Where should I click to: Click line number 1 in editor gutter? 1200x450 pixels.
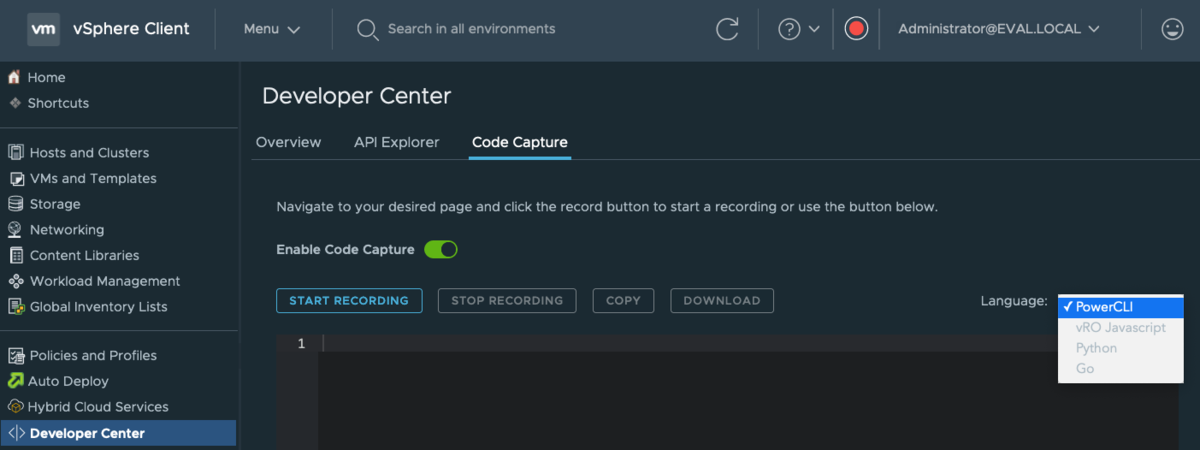point(301,343)
